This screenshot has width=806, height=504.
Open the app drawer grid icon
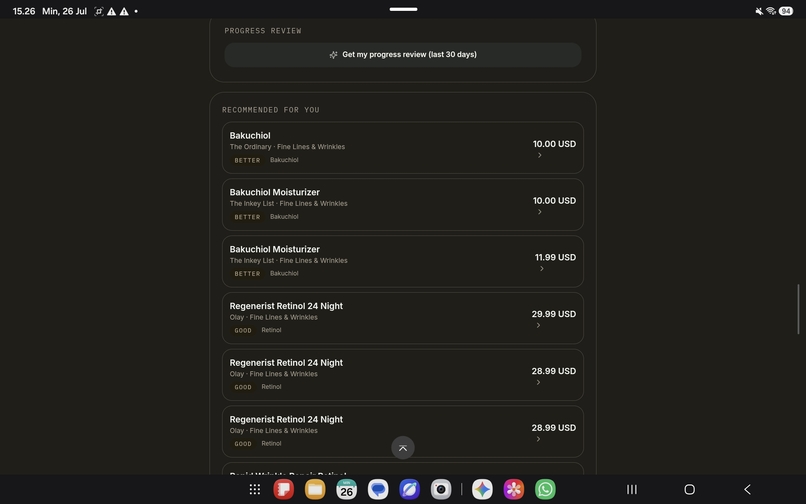pos(255,489)
